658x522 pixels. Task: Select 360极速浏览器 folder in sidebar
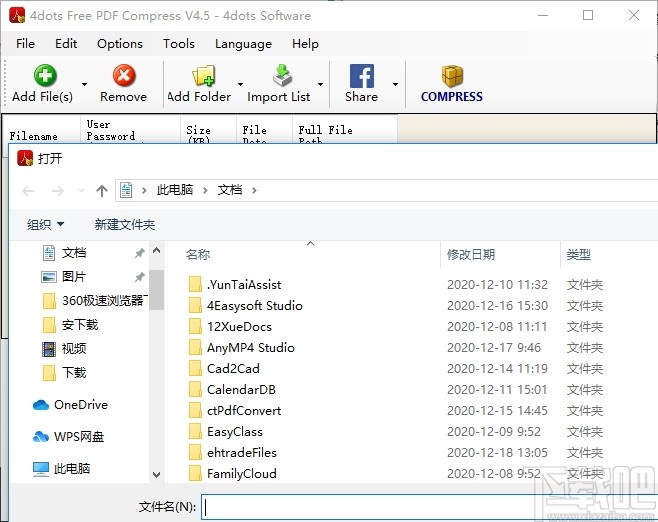(x=94, y=301)
